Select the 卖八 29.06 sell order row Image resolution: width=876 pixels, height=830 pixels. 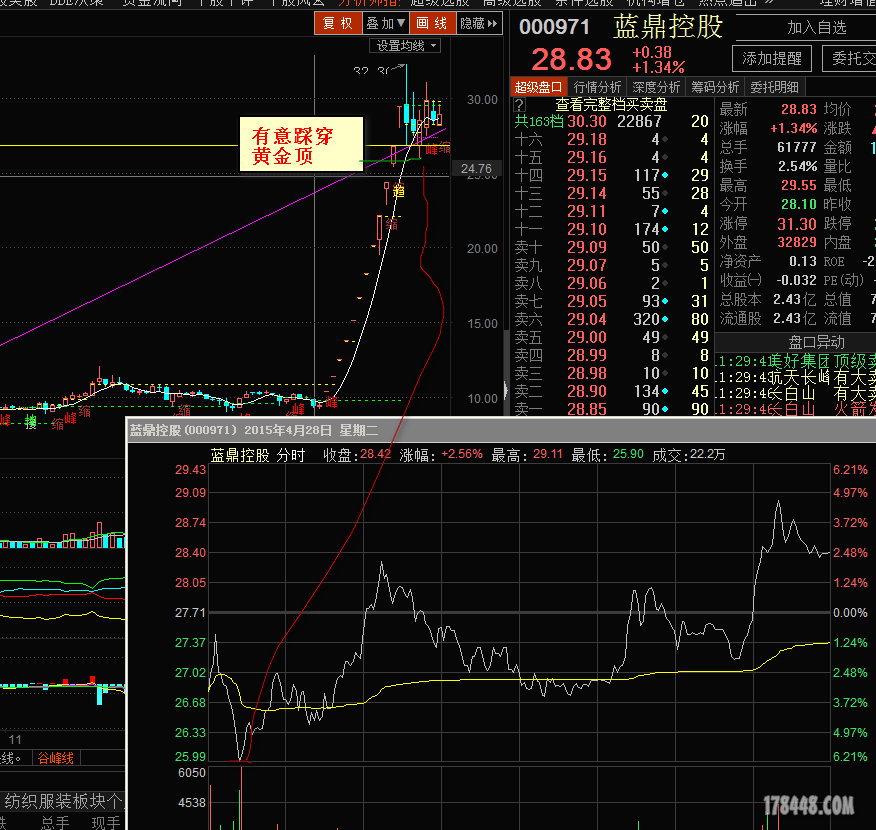click(612, 283)
